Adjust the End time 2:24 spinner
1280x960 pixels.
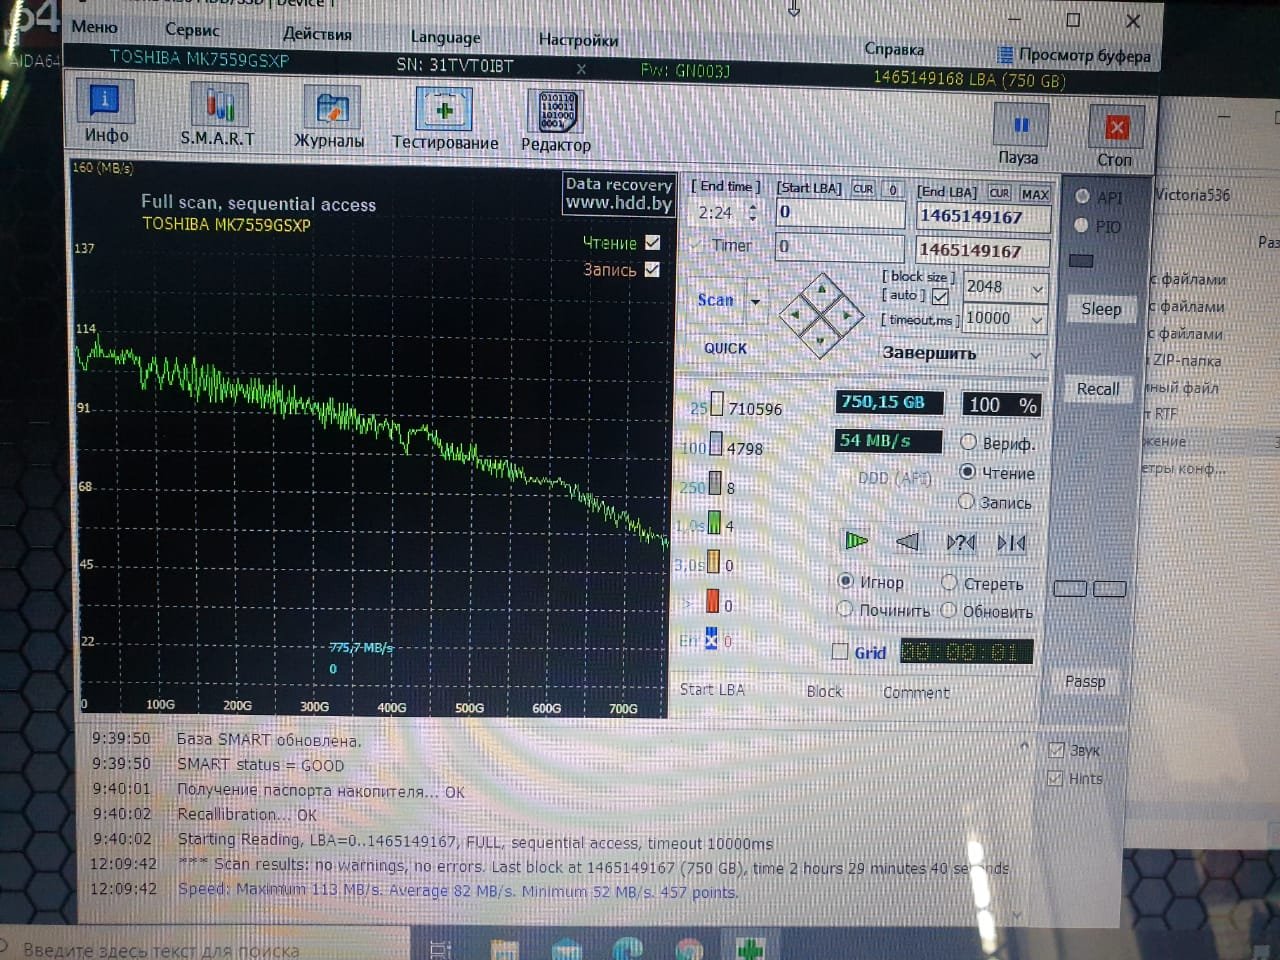[x=753, y=213]
